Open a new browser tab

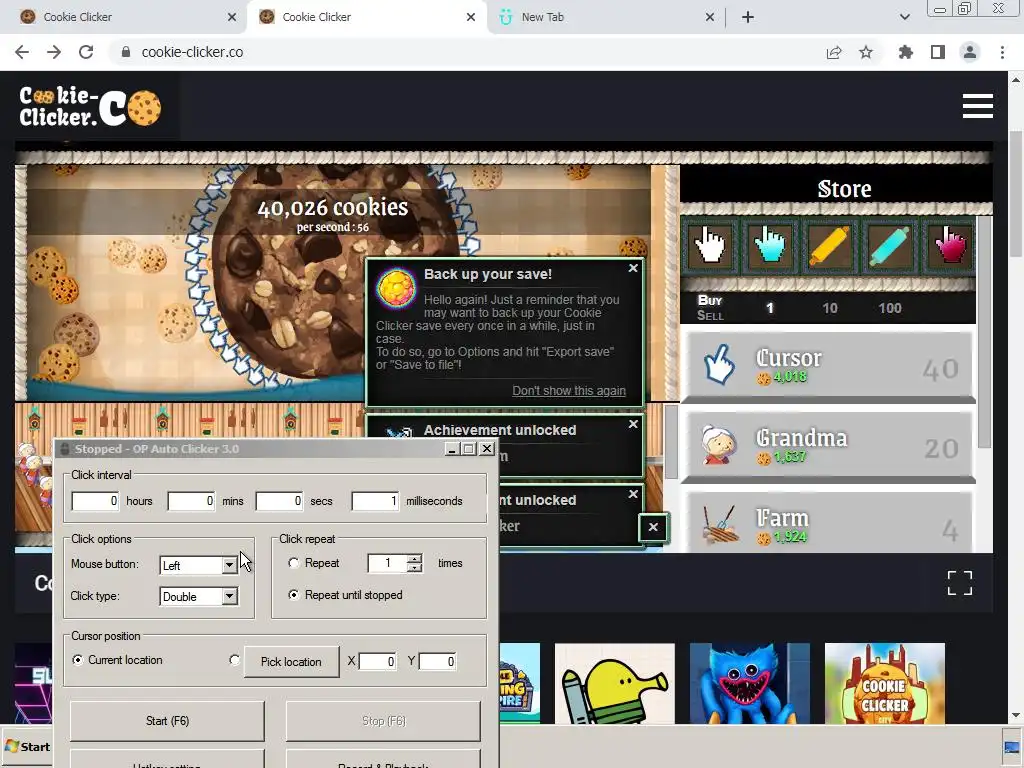click(748, 17)
